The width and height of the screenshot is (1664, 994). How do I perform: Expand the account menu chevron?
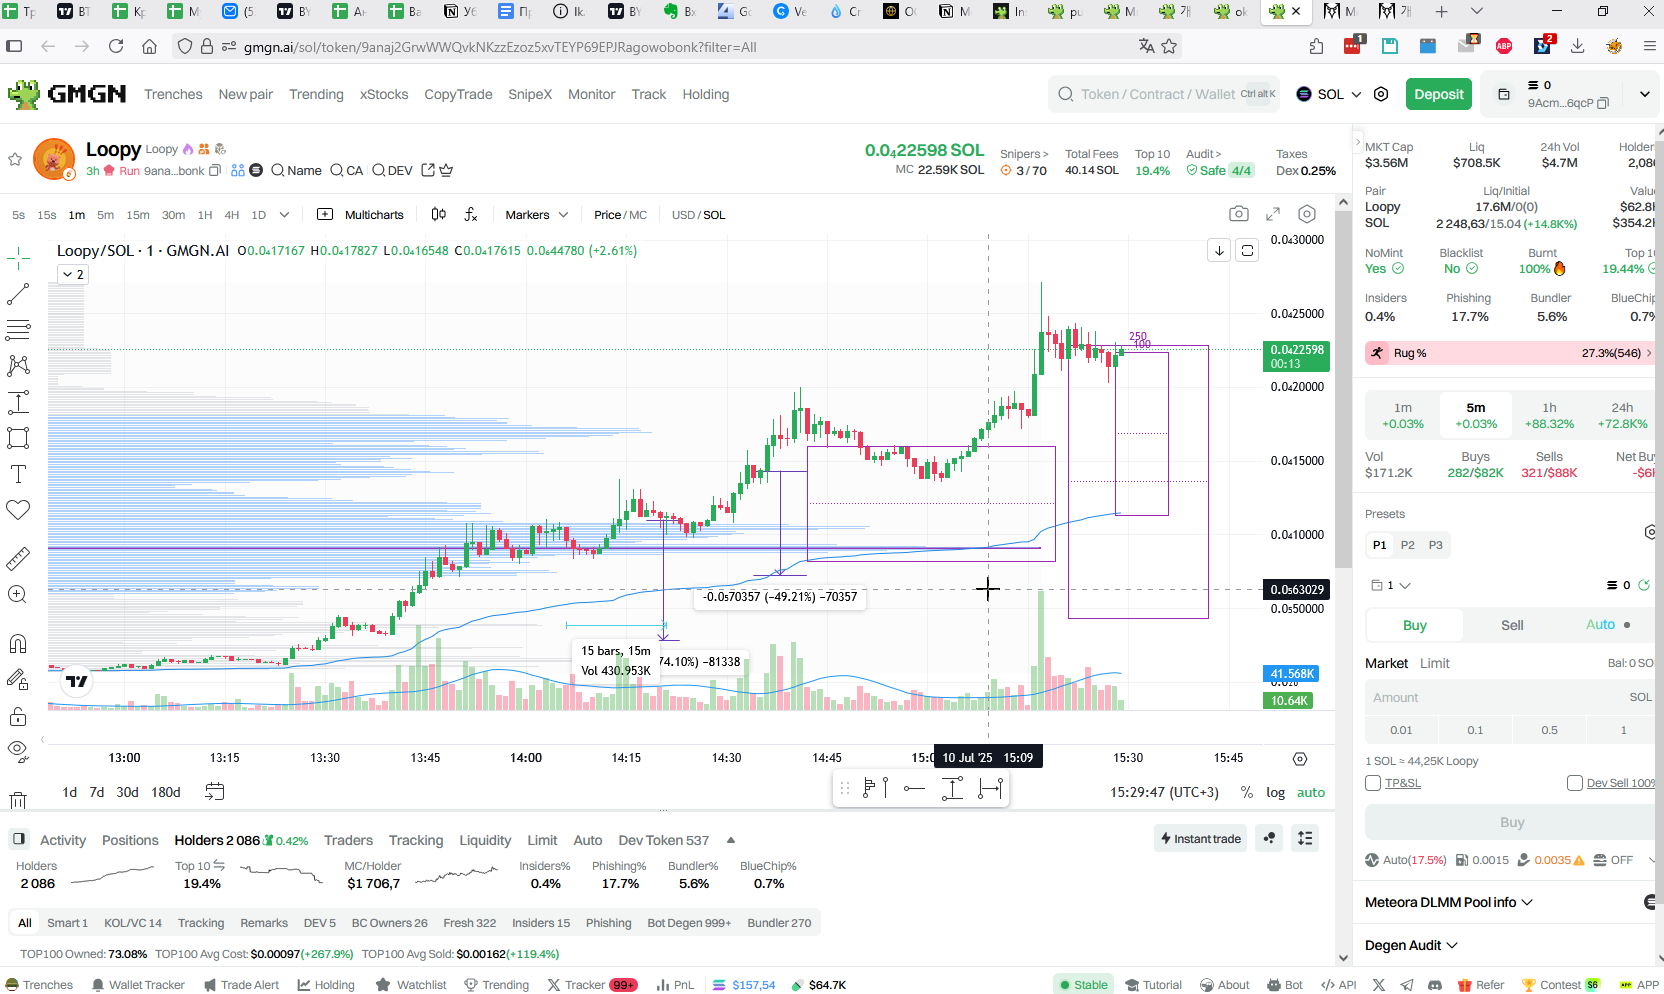(1645, 94)
